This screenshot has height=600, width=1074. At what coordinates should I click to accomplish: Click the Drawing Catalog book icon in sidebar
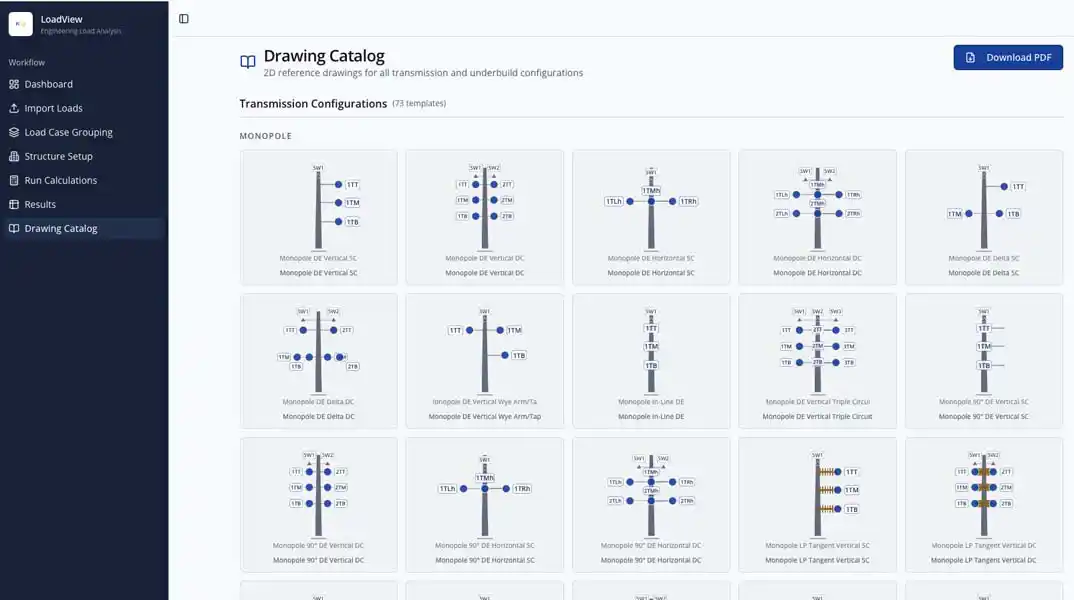14,228
